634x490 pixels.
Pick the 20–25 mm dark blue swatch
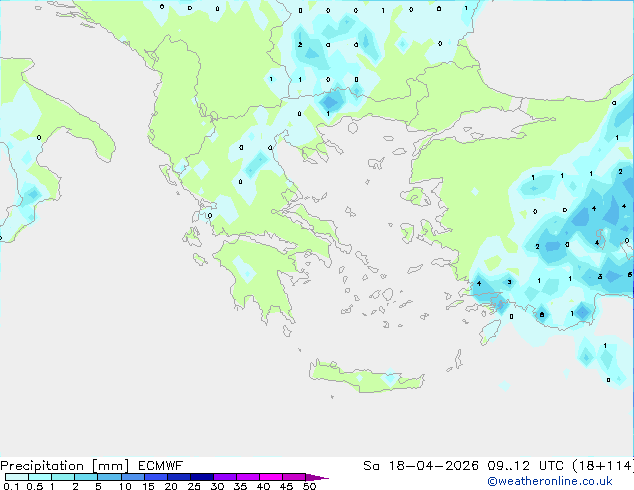[179, 477]
